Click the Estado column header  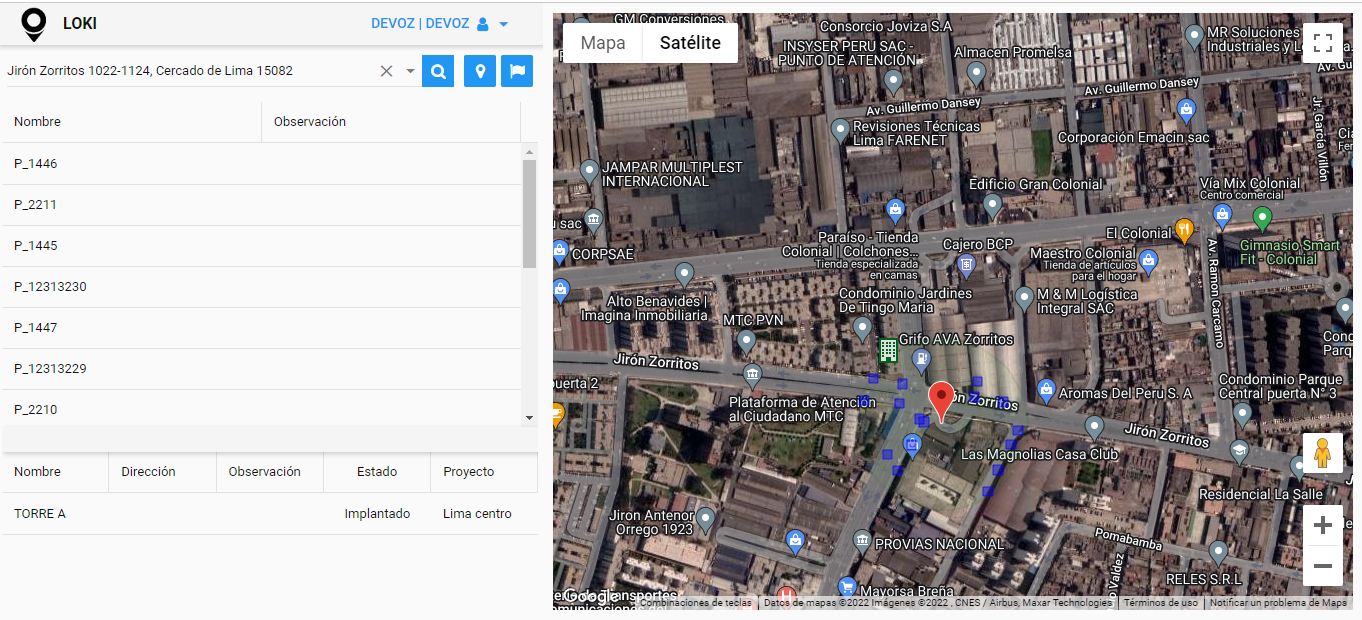point(377,472)
